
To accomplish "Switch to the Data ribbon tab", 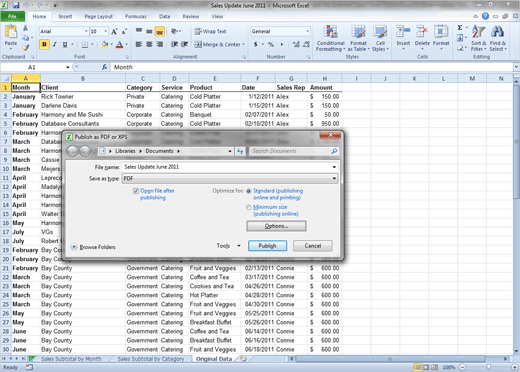I will point(164,16).
